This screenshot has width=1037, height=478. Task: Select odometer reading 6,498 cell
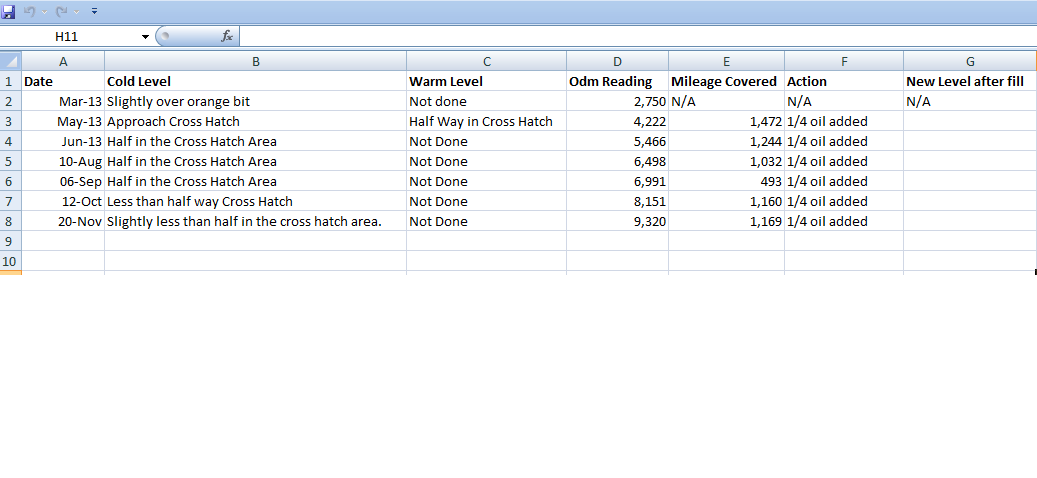click(x=618, y=161)
